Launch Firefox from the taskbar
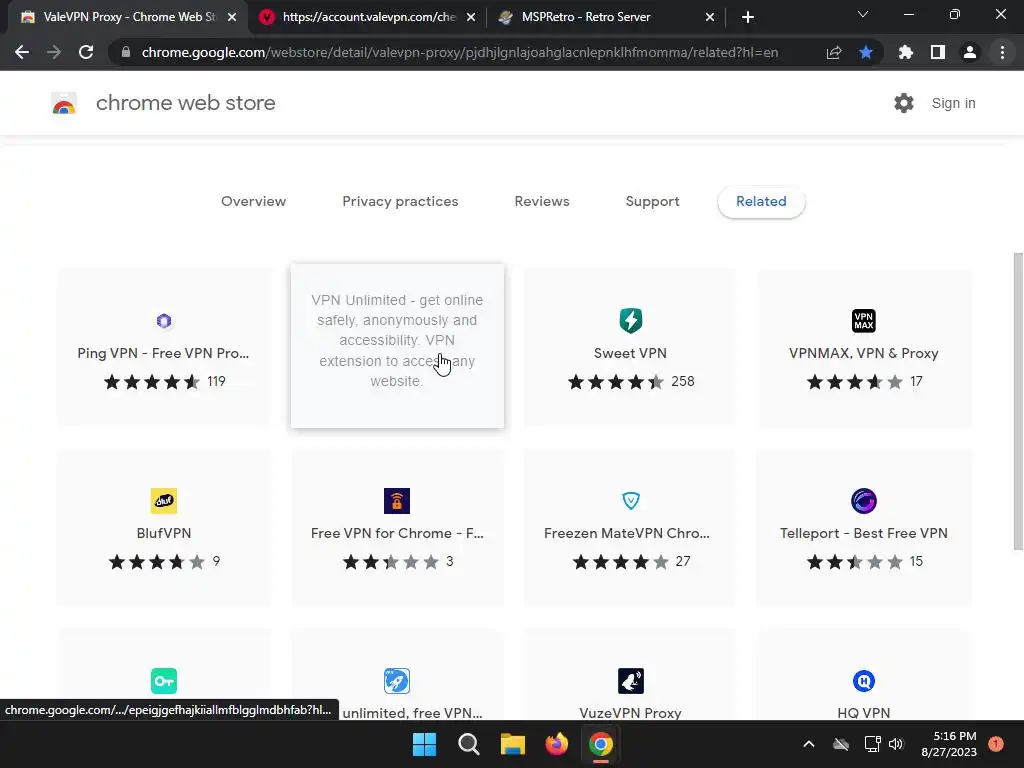 [x=556, y=744]
